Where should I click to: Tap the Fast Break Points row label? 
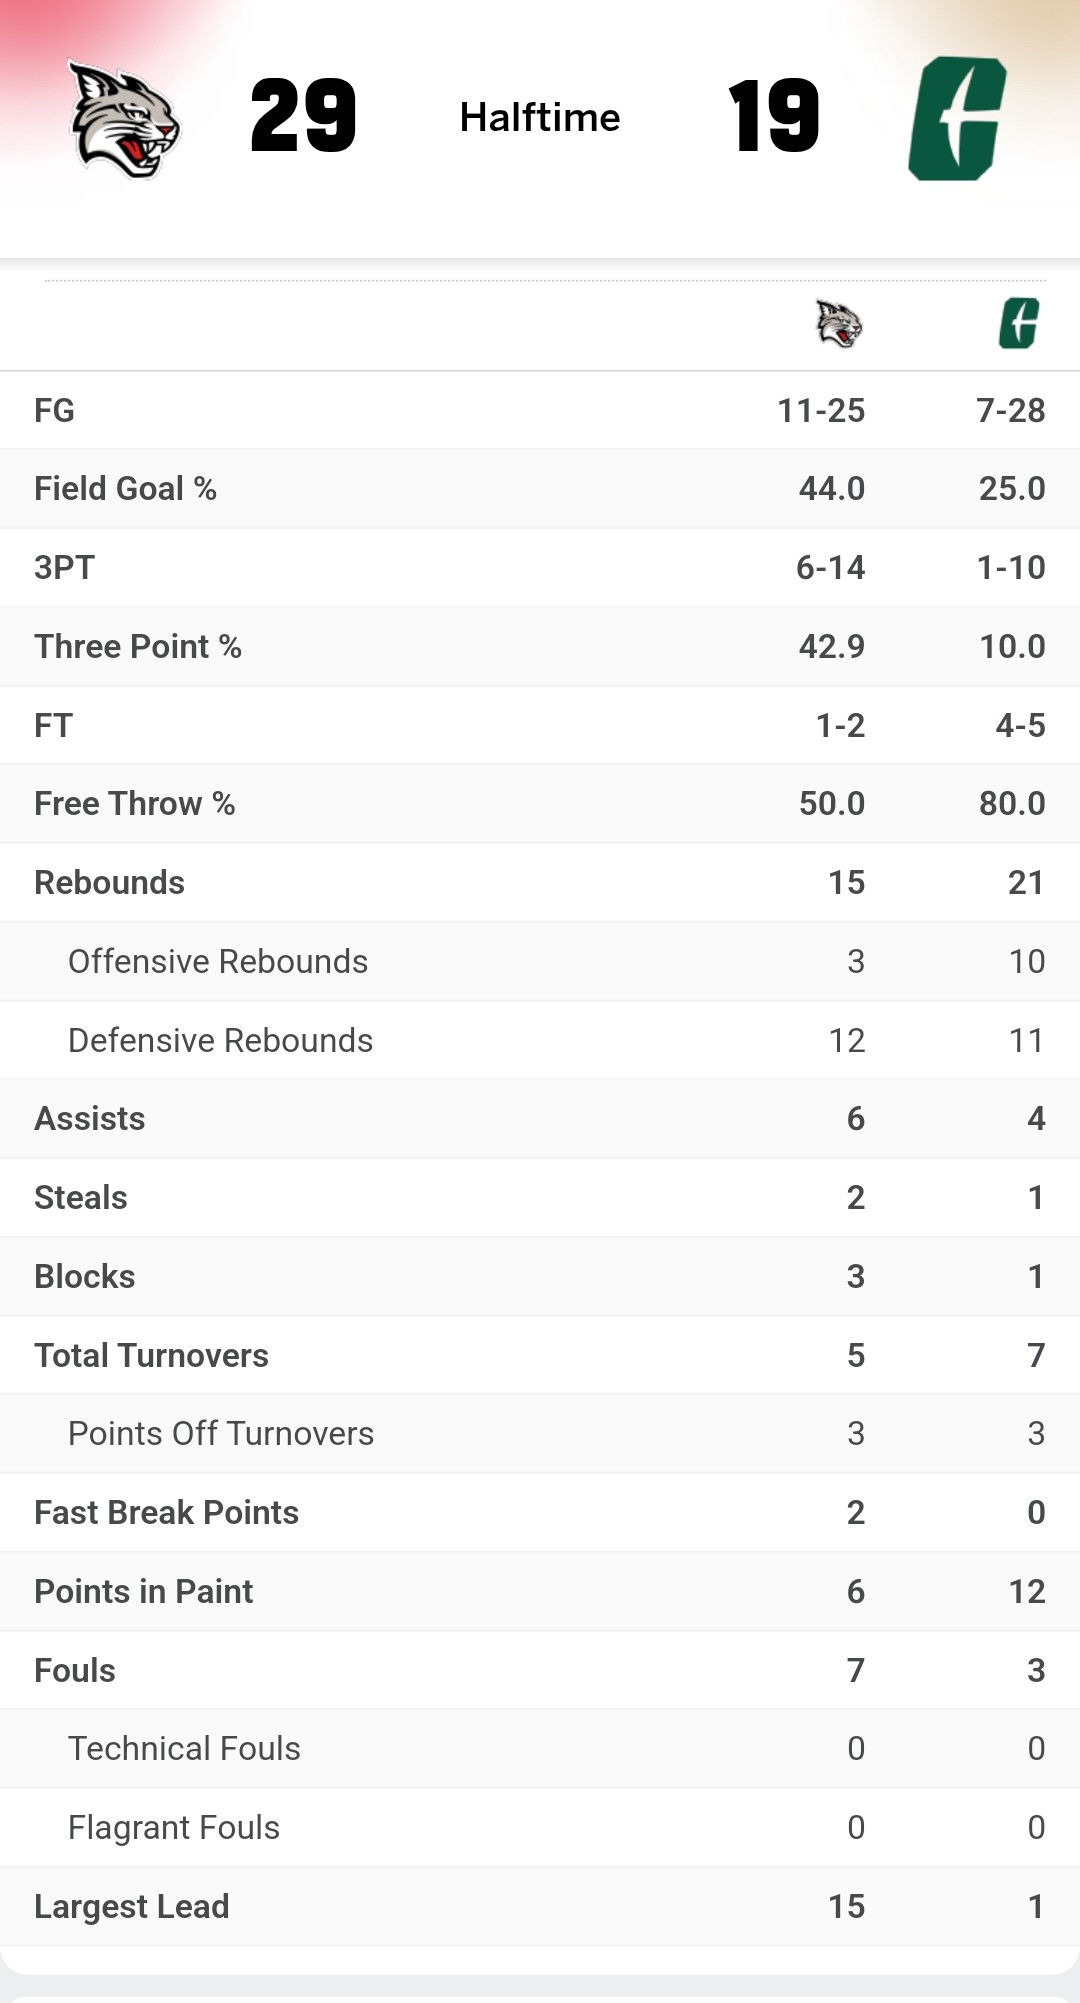167,1513
